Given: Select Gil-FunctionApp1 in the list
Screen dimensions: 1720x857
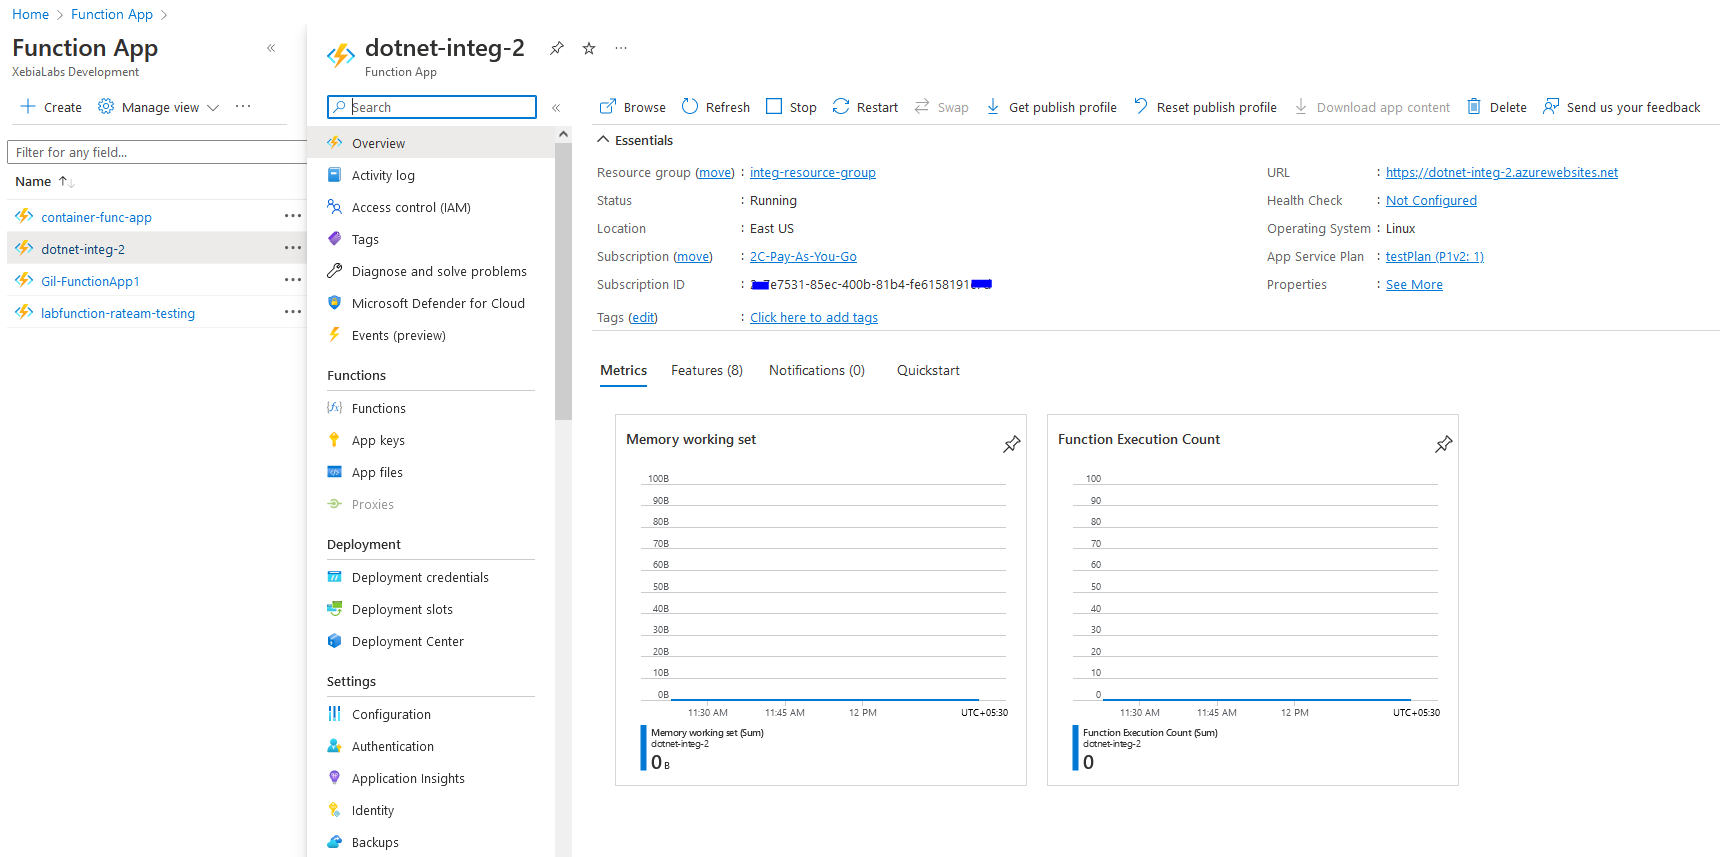Looking at the screenshot, I should pyautogui.click(x=90, y=281).
